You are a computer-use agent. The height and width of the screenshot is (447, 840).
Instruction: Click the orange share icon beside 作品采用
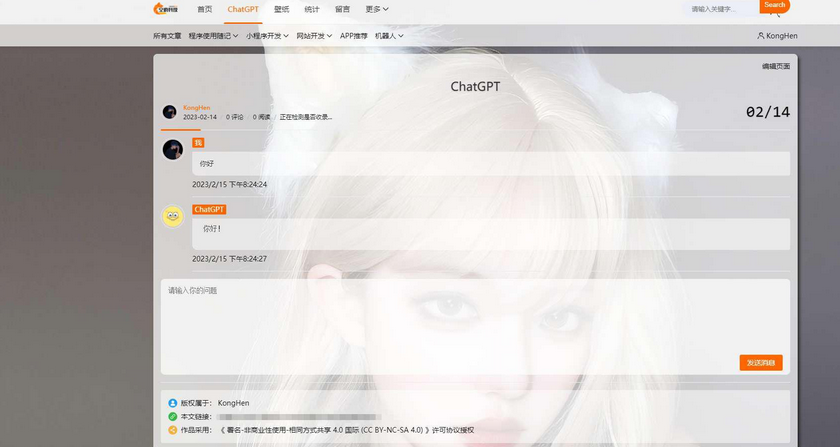172,430
